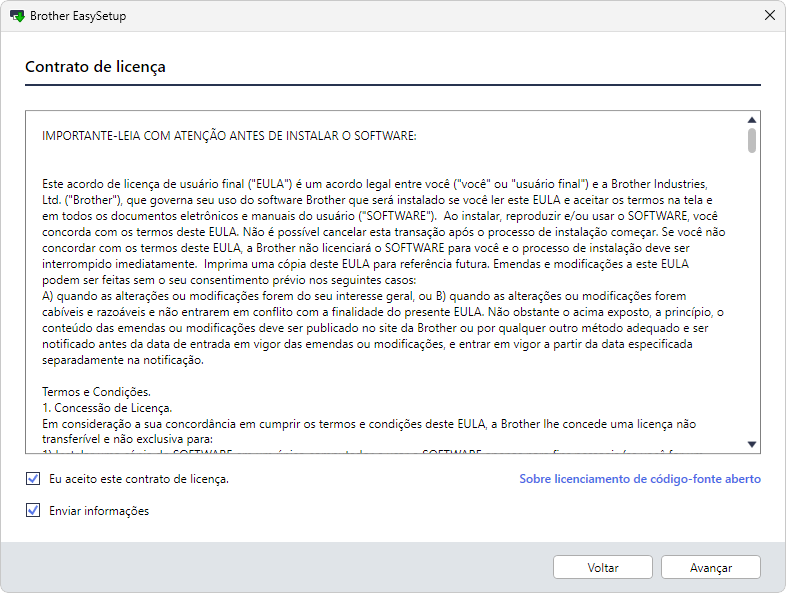Click 'Termos e Condições.' line

pos(96,391)
